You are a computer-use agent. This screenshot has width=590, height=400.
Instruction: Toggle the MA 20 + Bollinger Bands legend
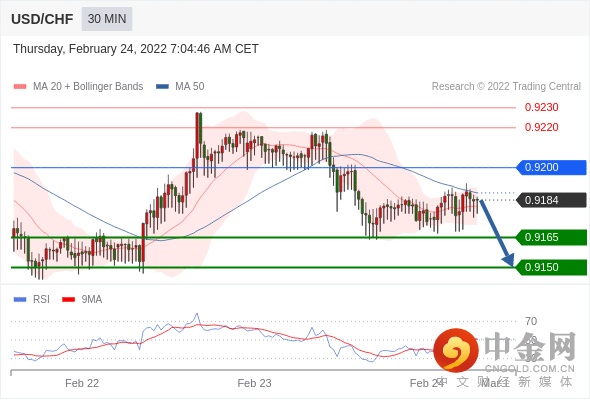[78, 87]
